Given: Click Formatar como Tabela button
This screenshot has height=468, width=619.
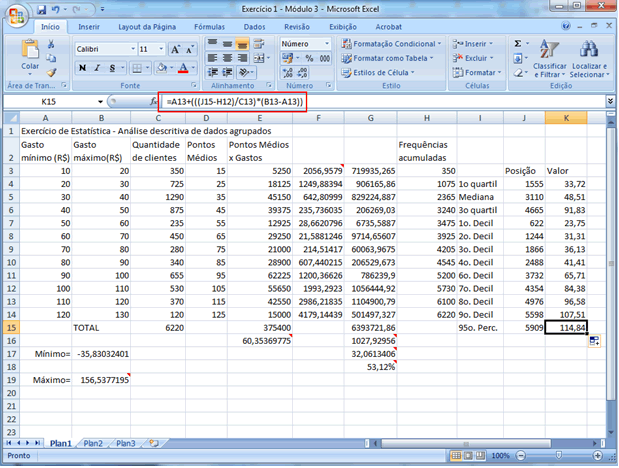Looking at the screenshot, I should point(388,58).
